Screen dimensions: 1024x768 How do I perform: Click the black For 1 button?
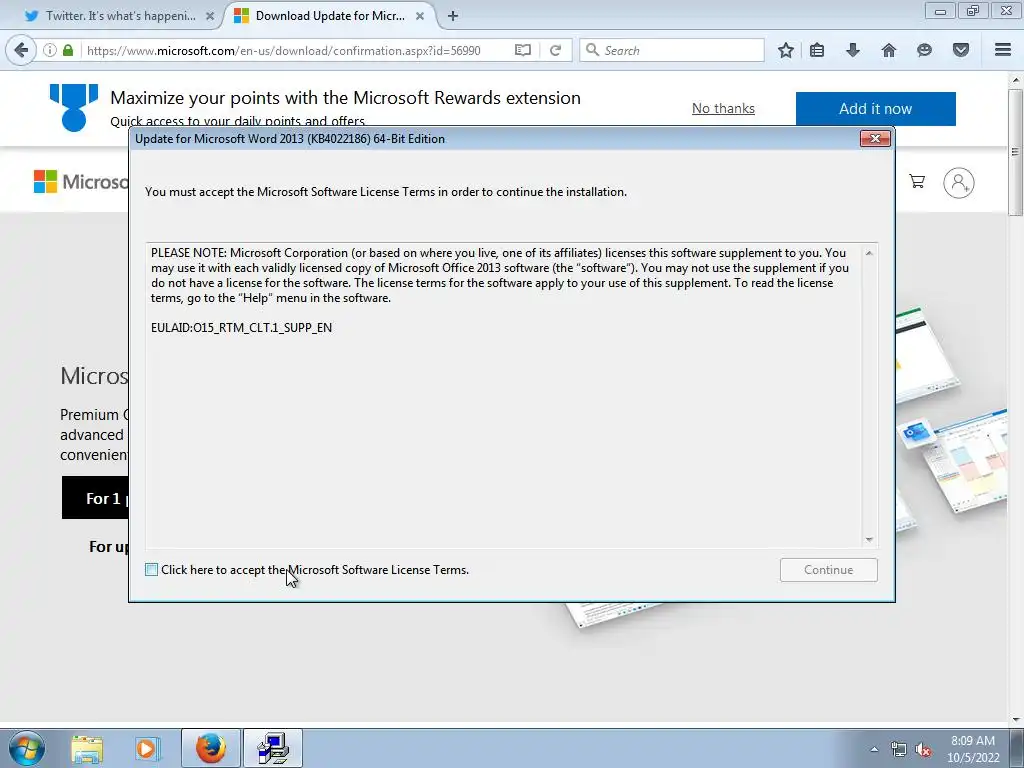click(95, 498)
